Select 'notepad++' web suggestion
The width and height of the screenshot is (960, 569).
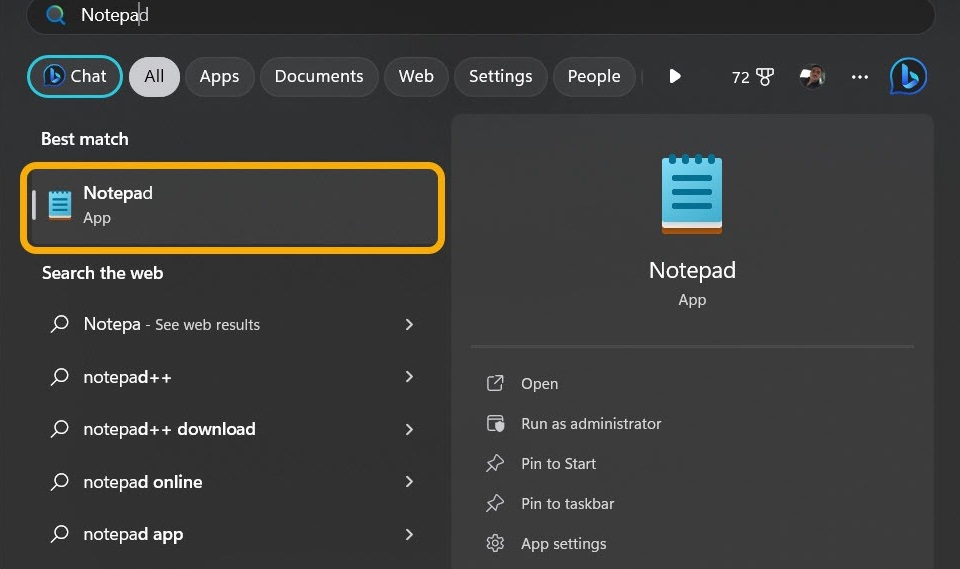tap(233, 377)
